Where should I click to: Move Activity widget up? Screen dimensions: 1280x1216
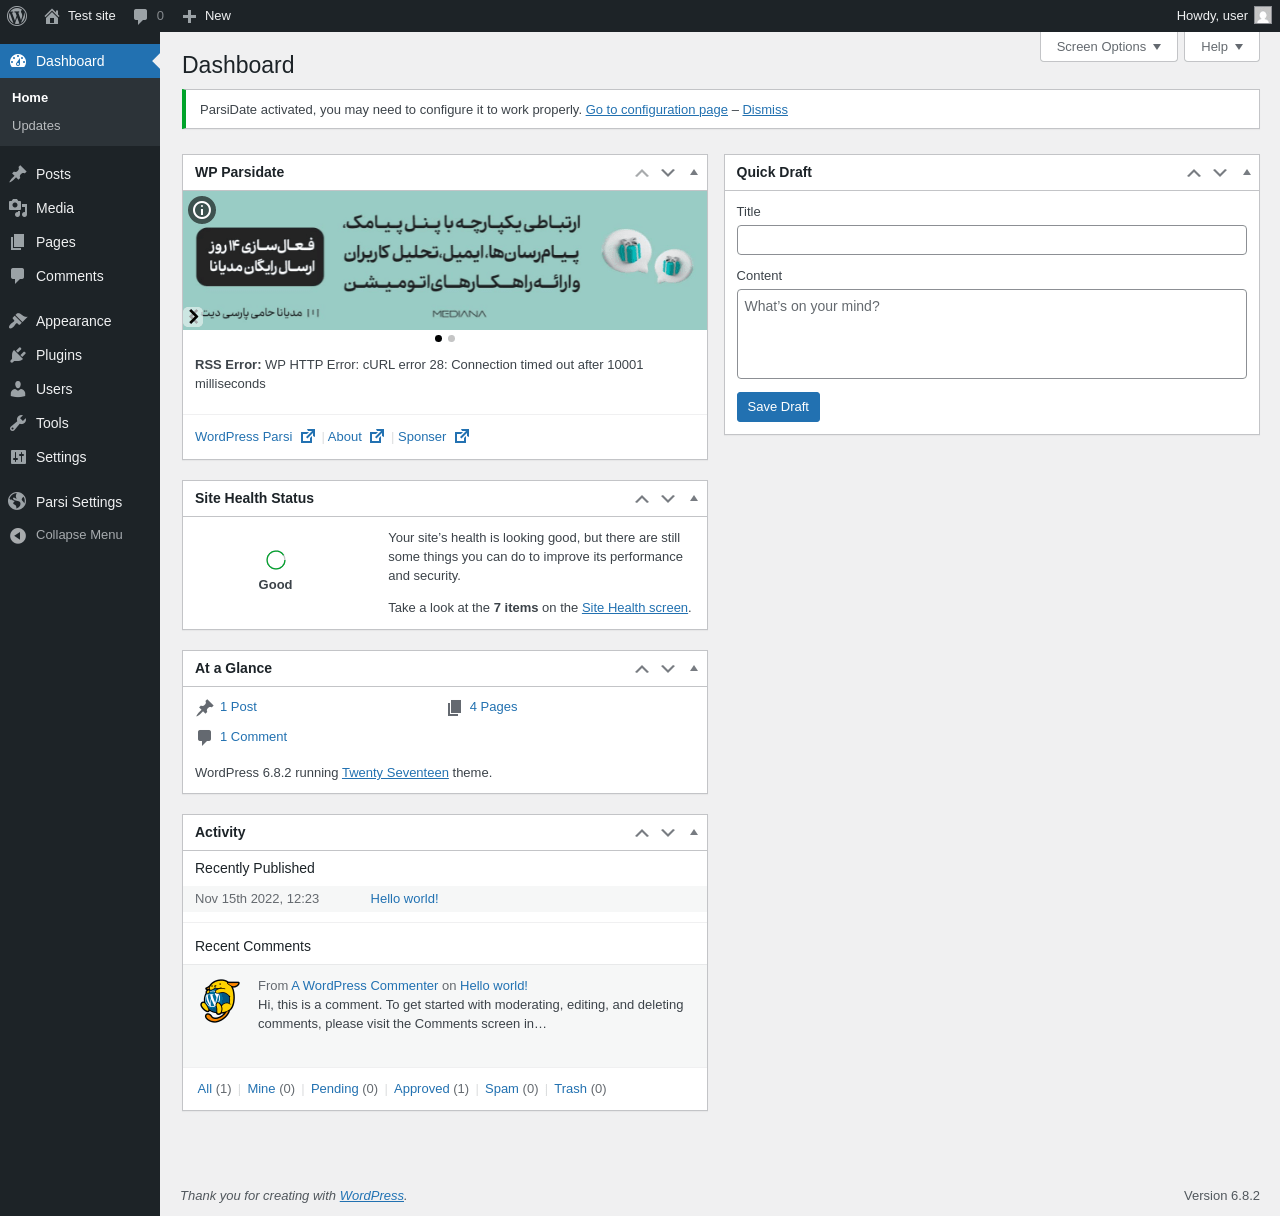(642, 833)
